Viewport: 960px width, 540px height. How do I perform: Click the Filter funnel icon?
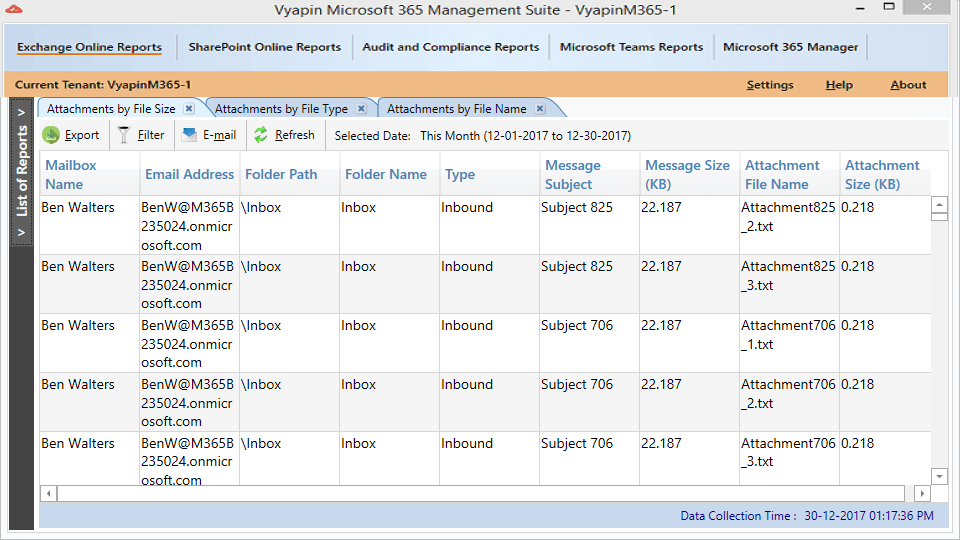click(x=124, y=135)
